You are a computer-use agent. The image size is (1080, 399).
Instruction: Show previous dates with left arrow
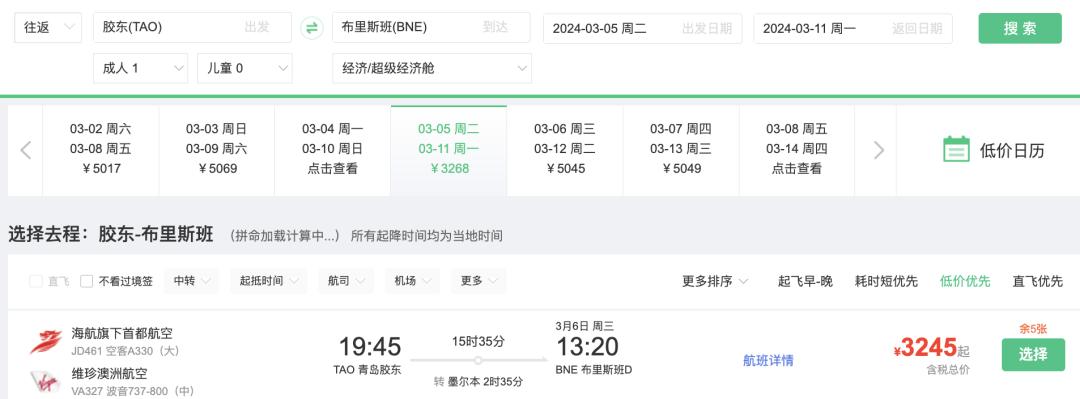[x=25, y=150]
